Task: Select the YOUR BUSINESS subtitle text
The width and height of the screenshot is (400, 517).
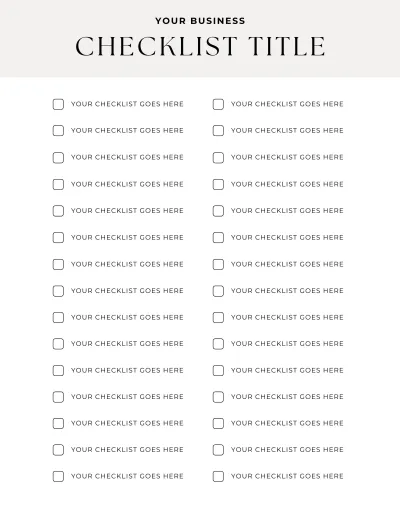Action: (200, 21)
